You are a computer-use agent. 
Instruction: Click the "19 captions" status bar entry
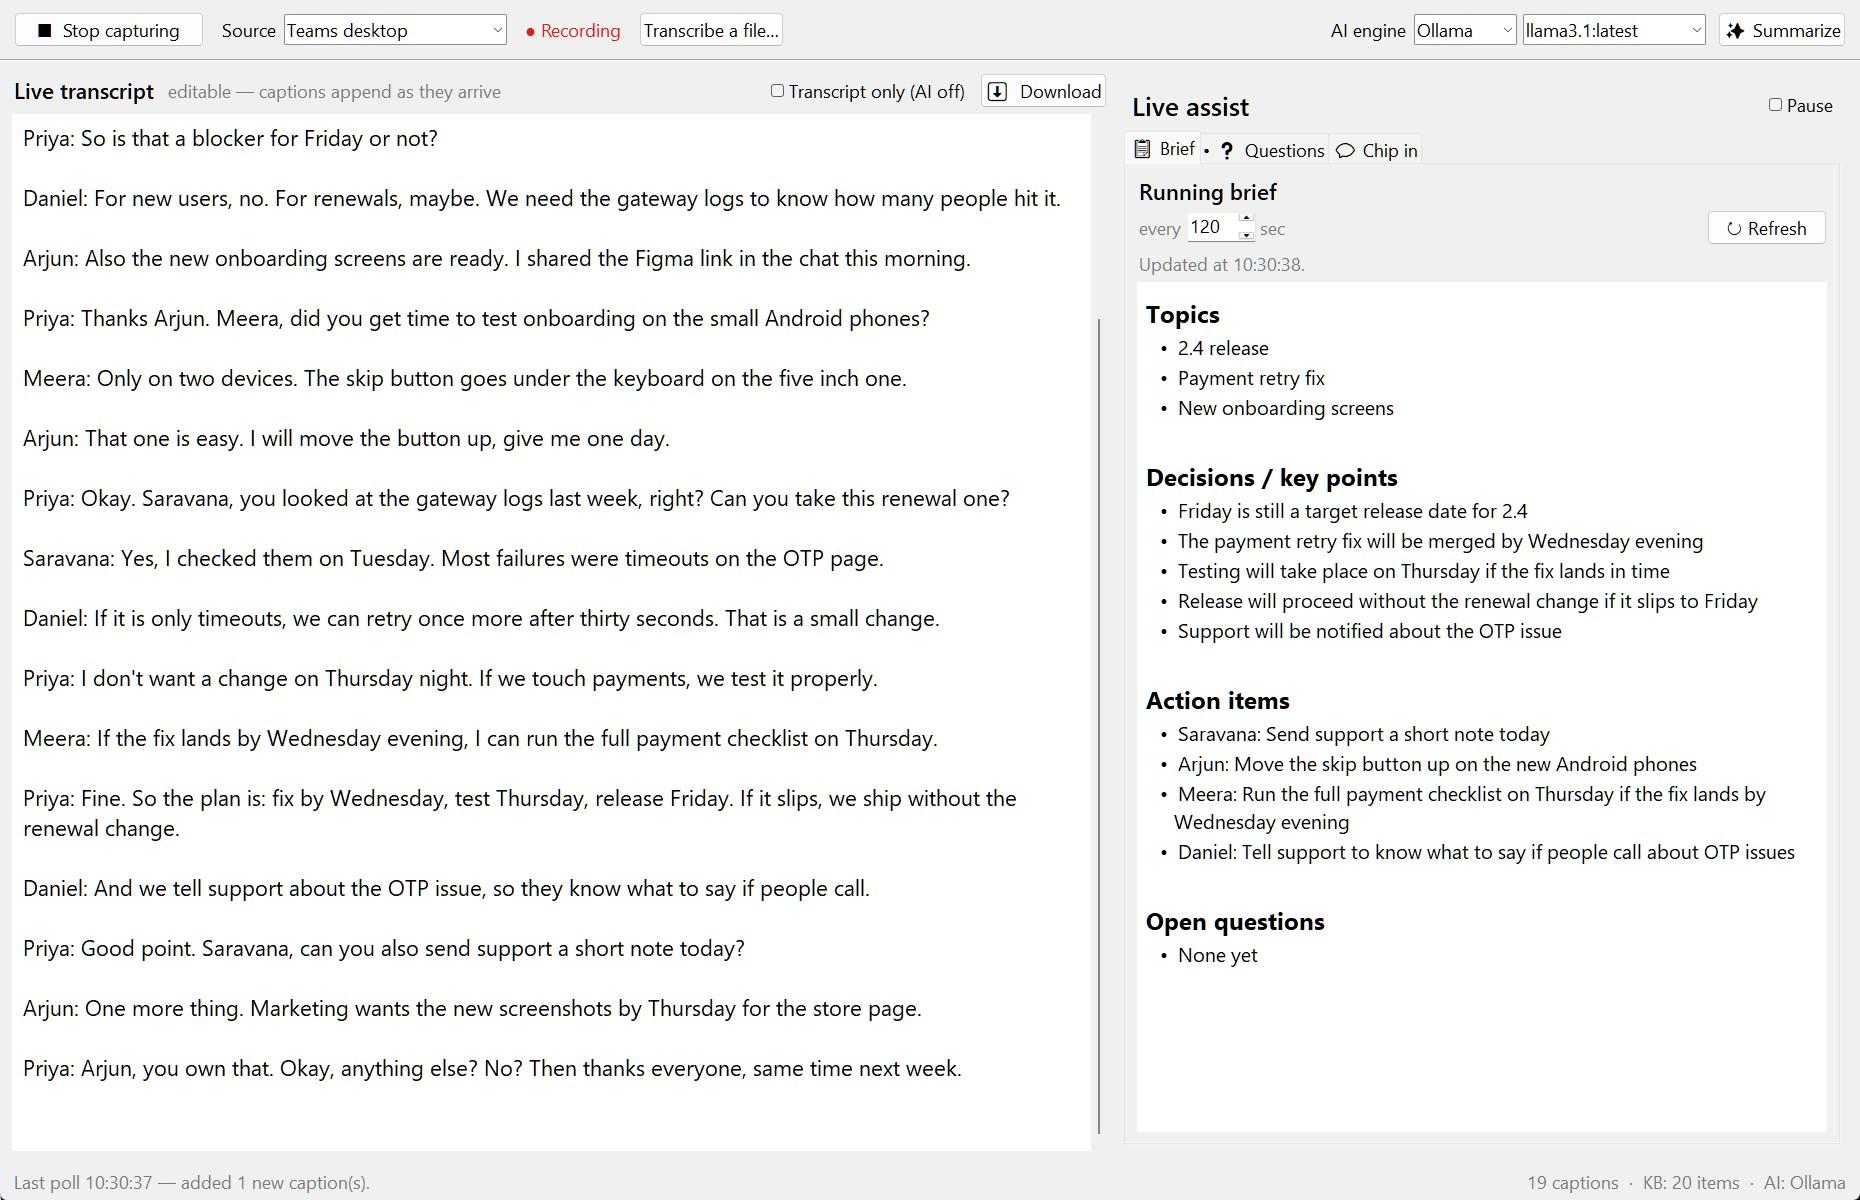pyautogui.click(x=1572, y=1183)
